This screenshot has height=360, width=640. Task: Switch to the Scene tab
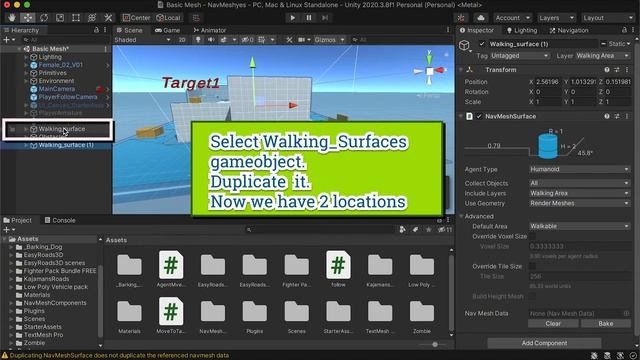pos(130,30)
